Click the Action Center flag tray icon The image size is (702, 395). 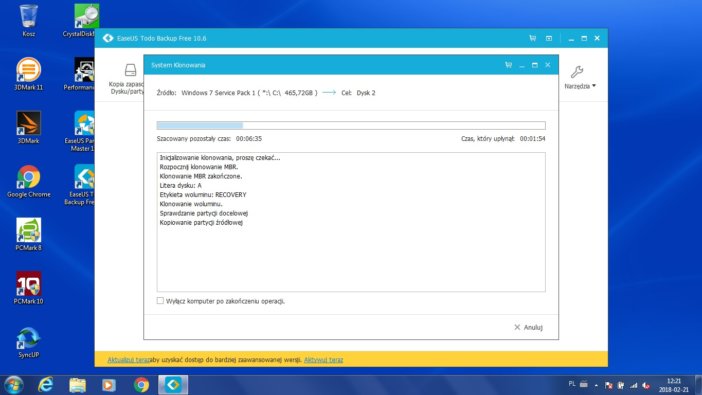[608, 385]
